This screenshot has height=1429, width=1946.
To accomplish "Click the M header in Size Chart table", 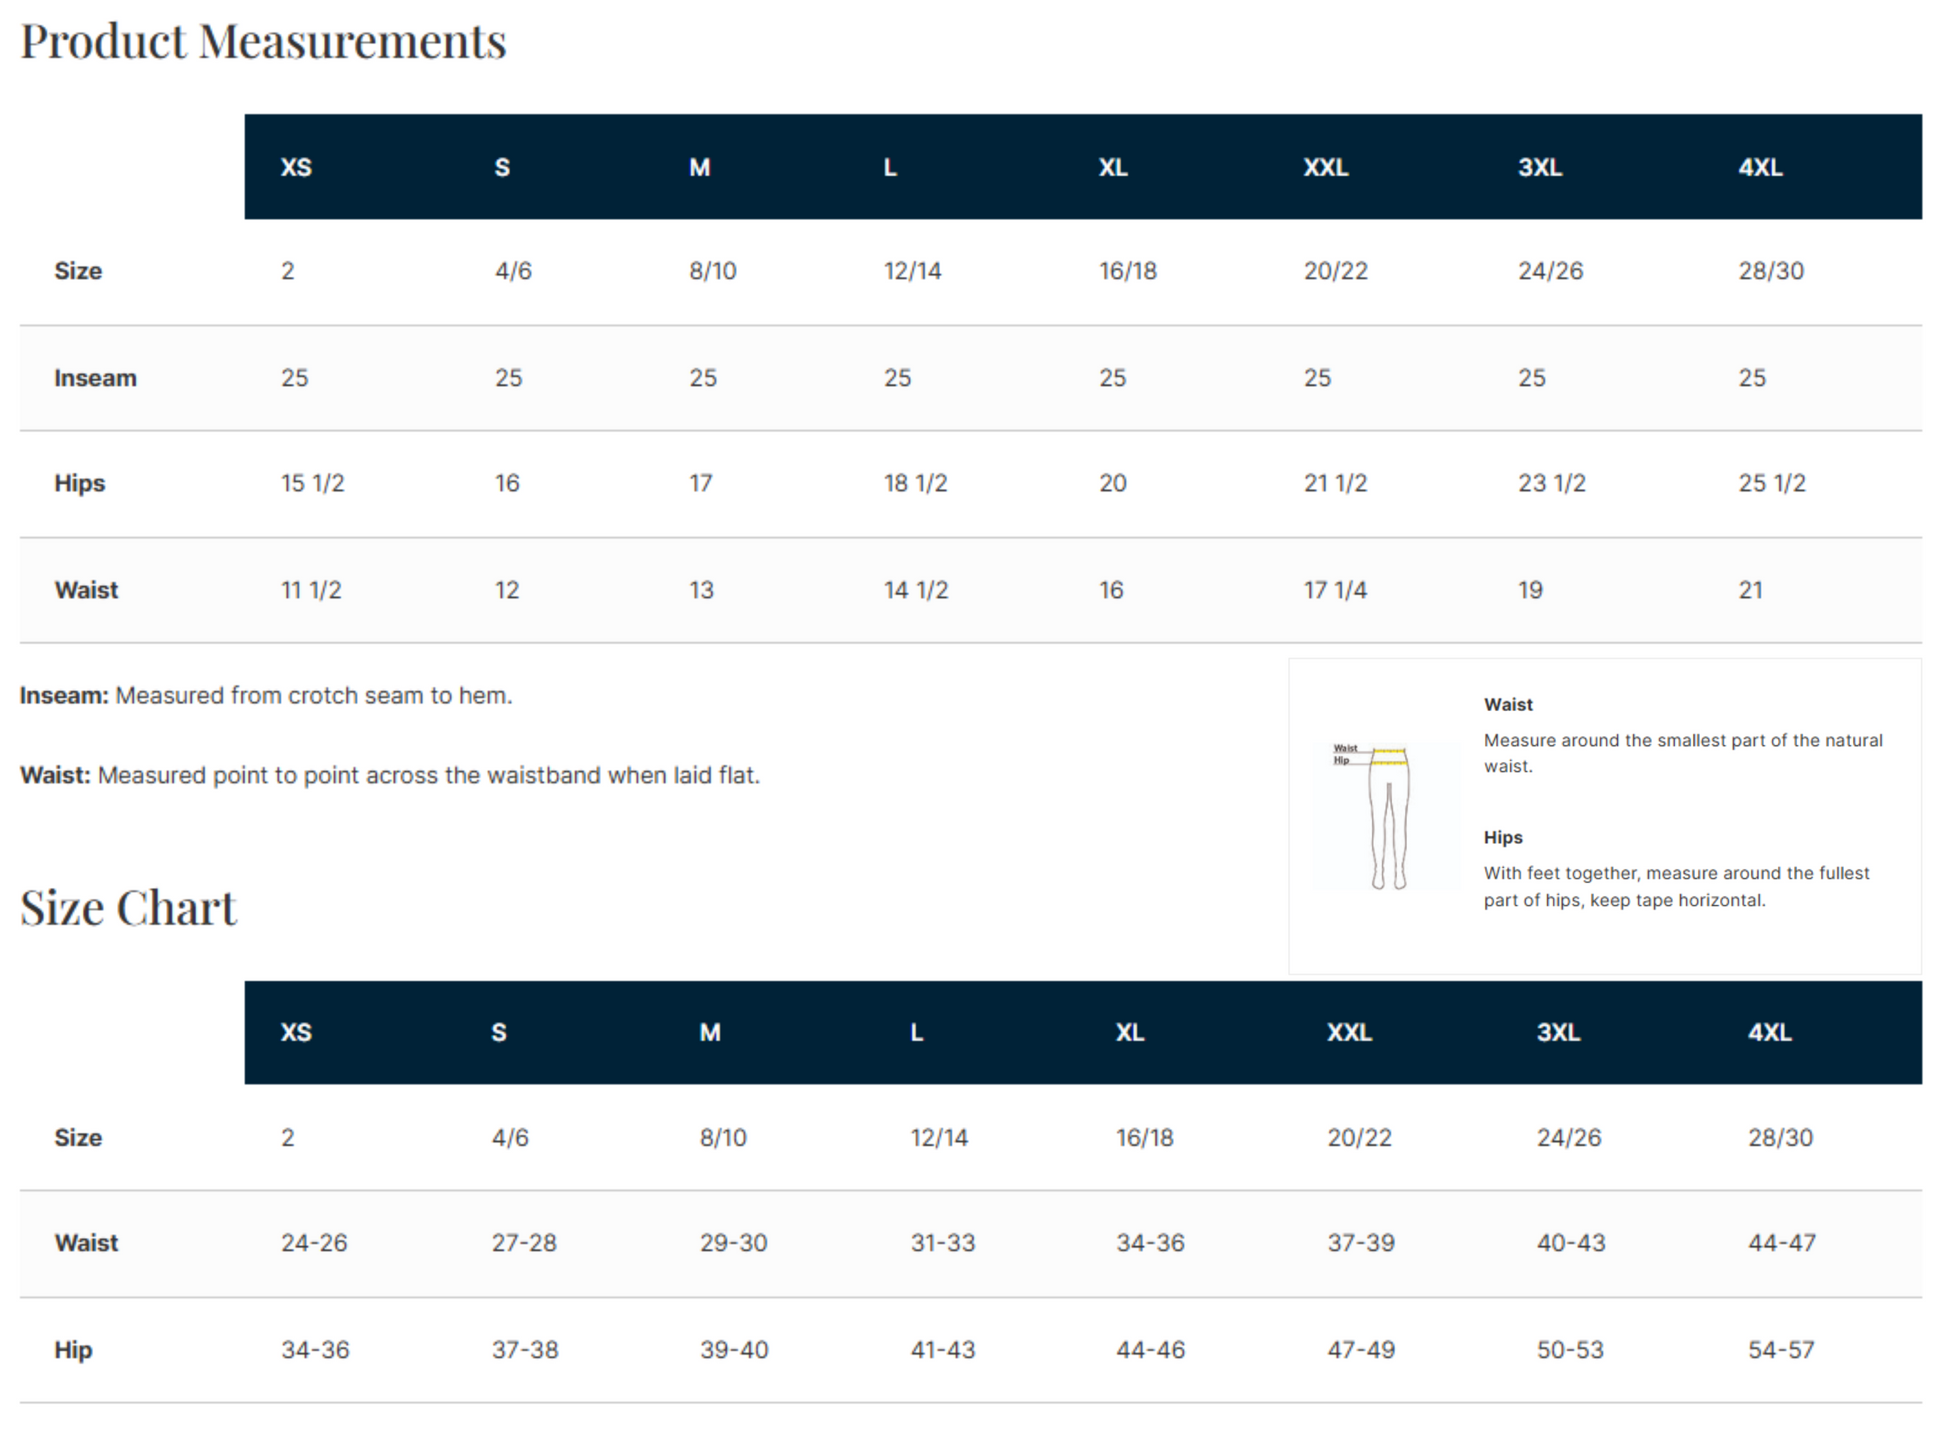I will click(x=710, y=1033).
